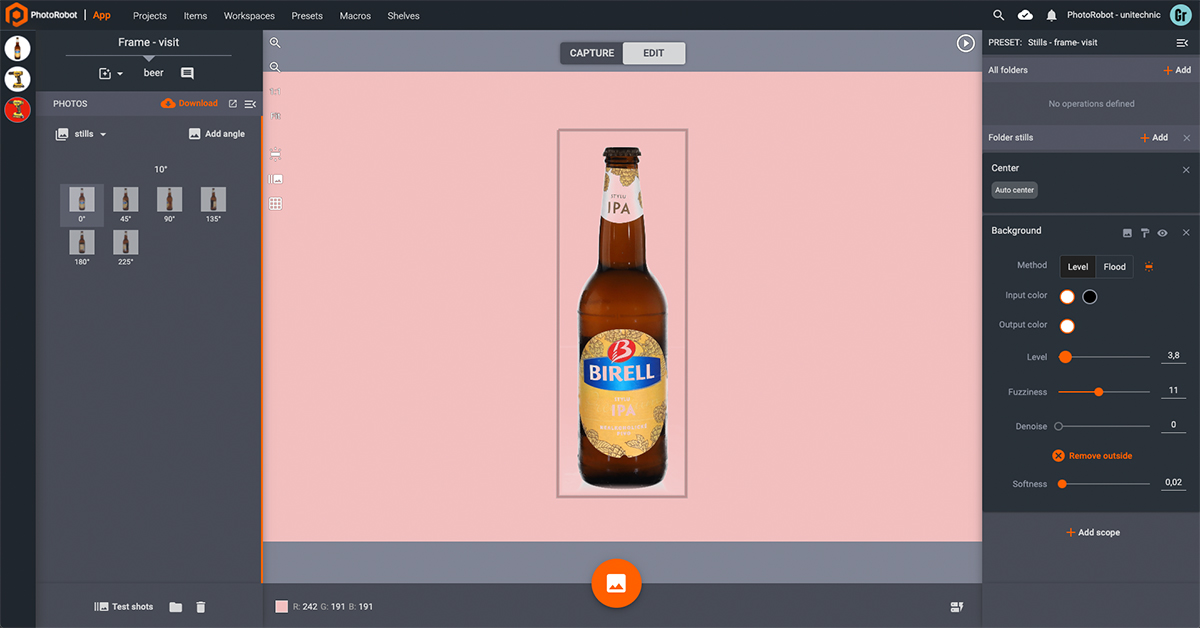Image resolution: width=1200 pixels, height=628 pixels.
Task: Toggle the grid overlay icon
Action: (x=276, y=204)
